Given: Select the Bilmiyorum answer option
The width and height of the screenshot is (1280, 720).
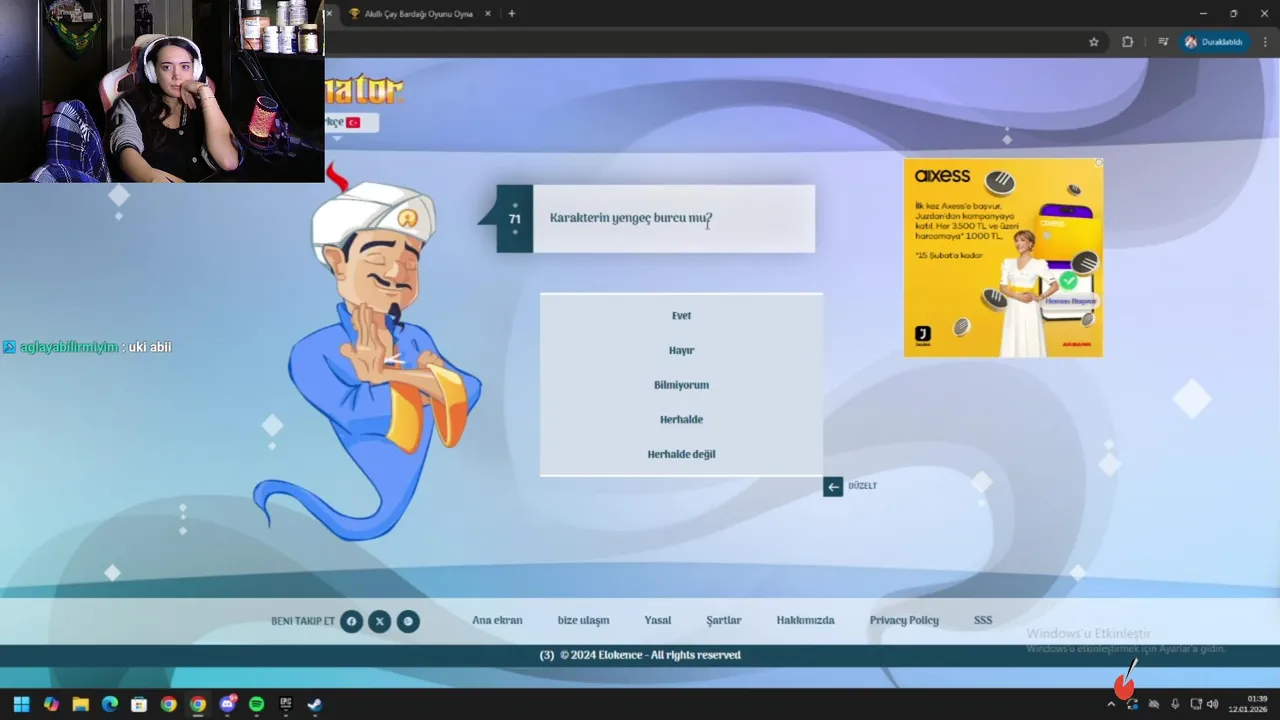Looking at the screenshot, I should pos(681,385).
